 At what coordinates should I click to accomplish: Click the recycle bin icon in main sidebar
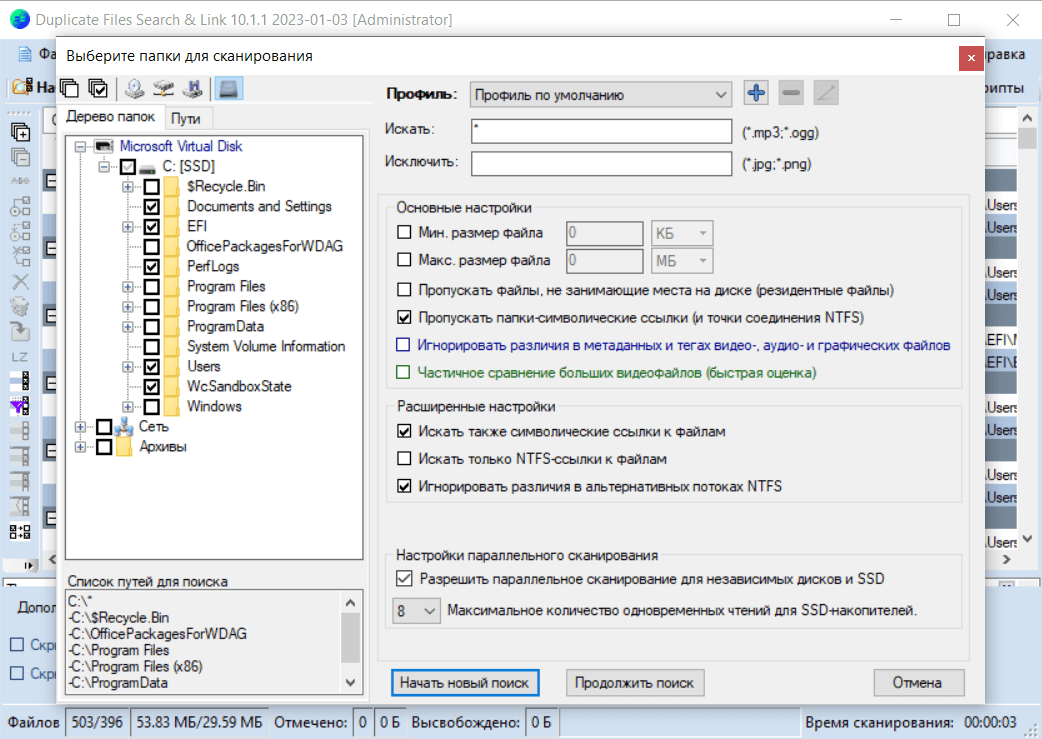click(x=21, y=306)
